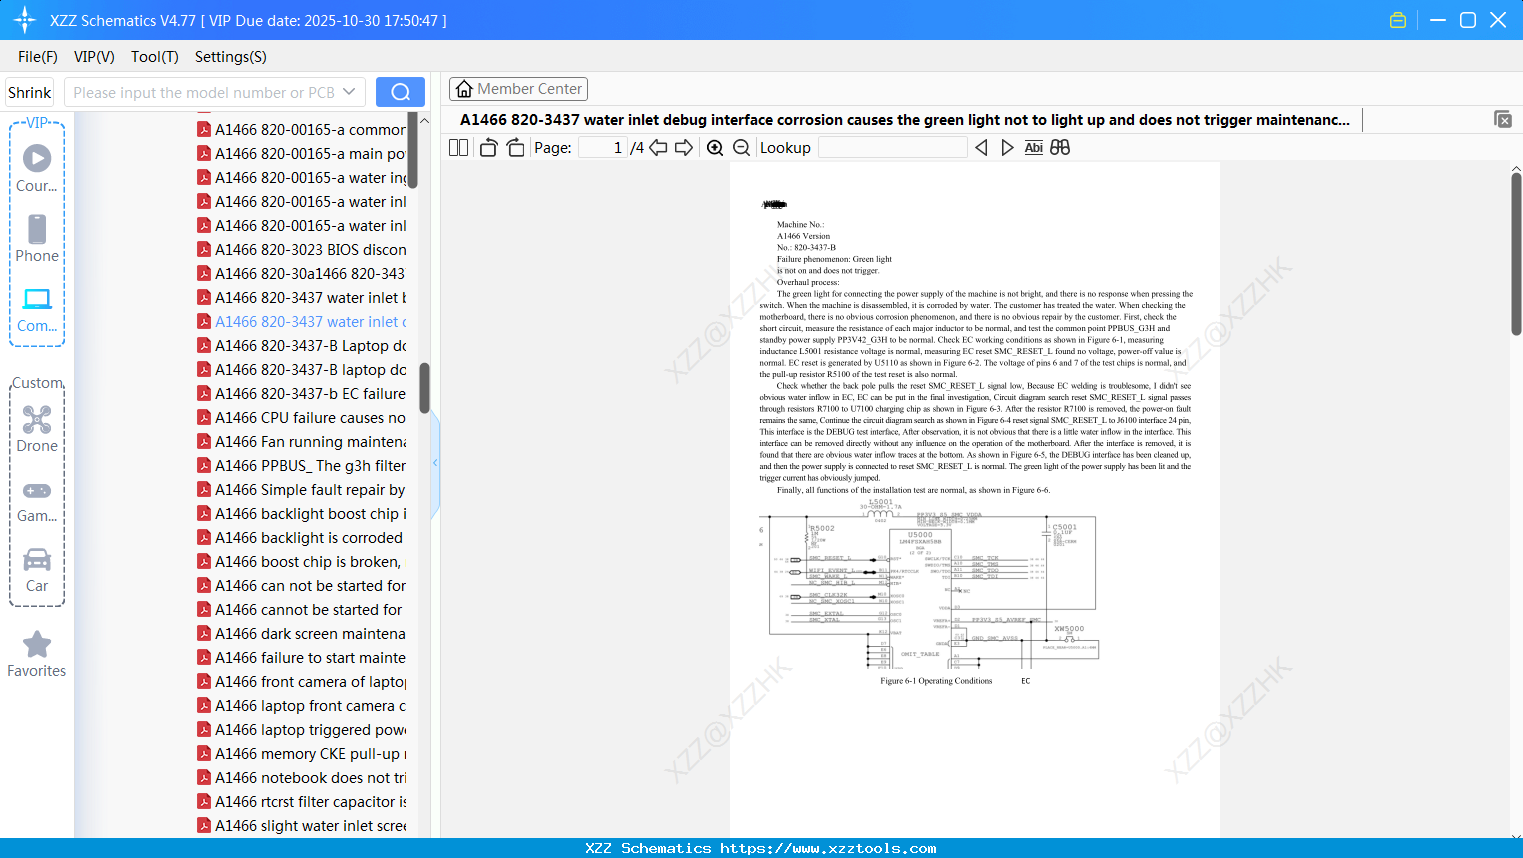Screen dimensions: 1523x858
Task: Click the Lookup text field
Action: 892,147
